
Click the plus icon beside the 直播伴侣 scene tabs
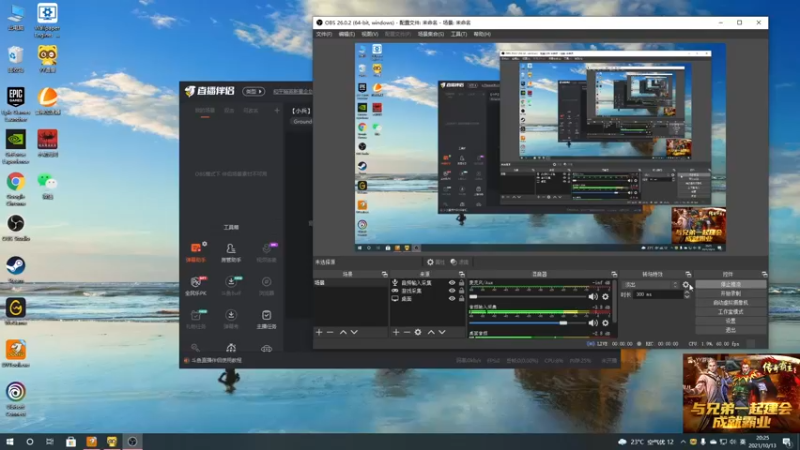click(x=277, y=110)
